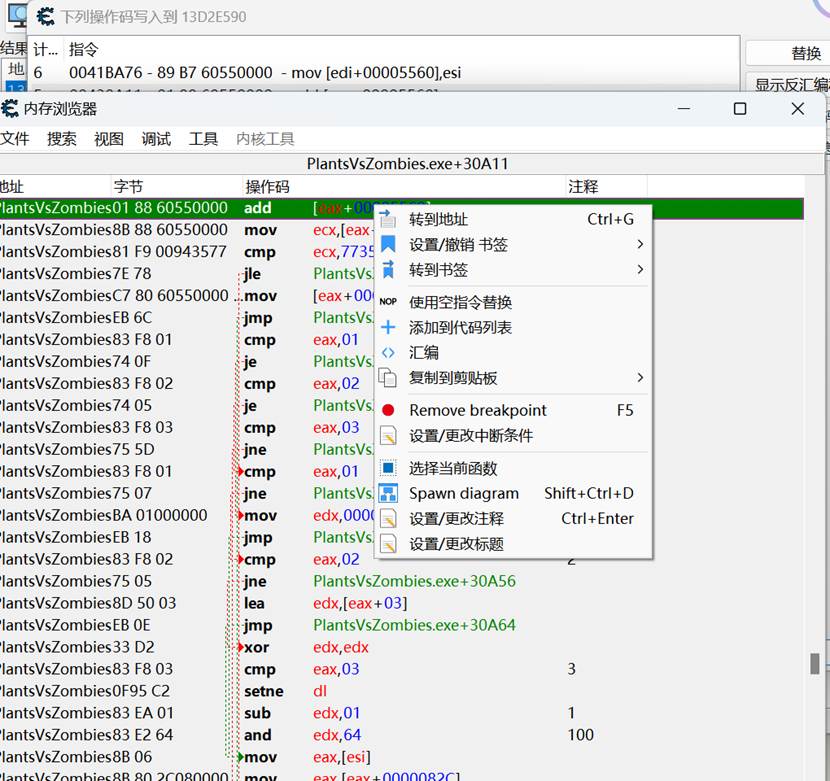
Task: Click the set comment note icon
Action: tap(388, 518)
